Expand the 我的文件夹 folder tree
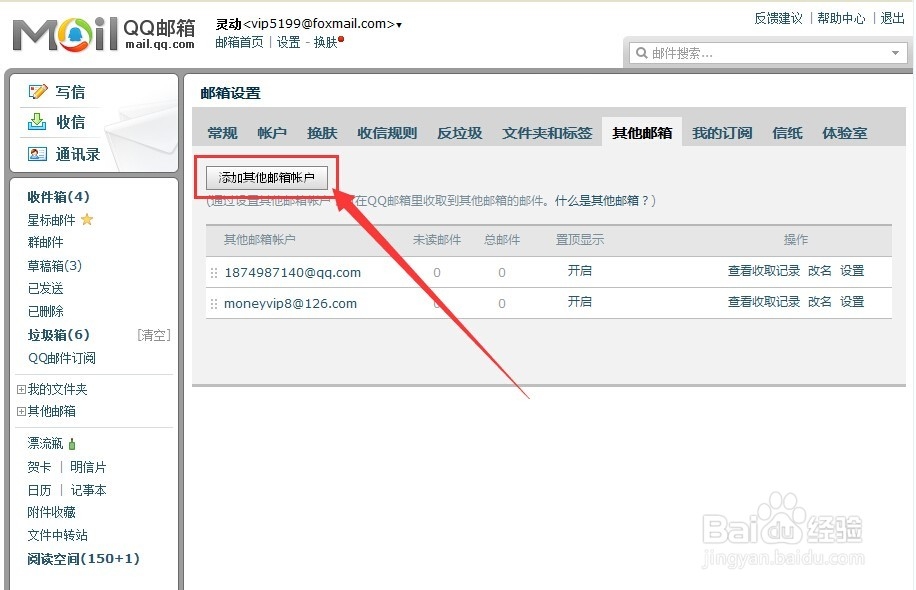The image size is (916, 590). (20, 389)
